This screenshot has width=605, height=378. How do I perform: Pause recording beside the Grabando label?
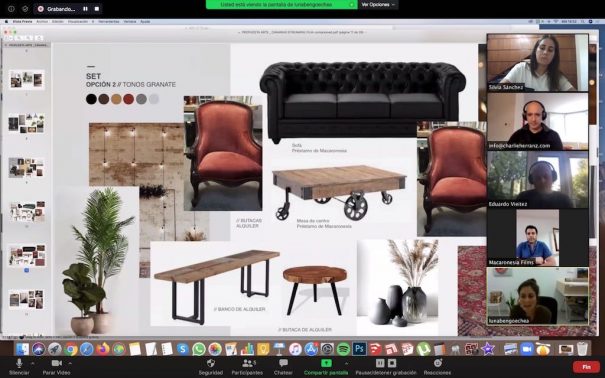point(85,8)
